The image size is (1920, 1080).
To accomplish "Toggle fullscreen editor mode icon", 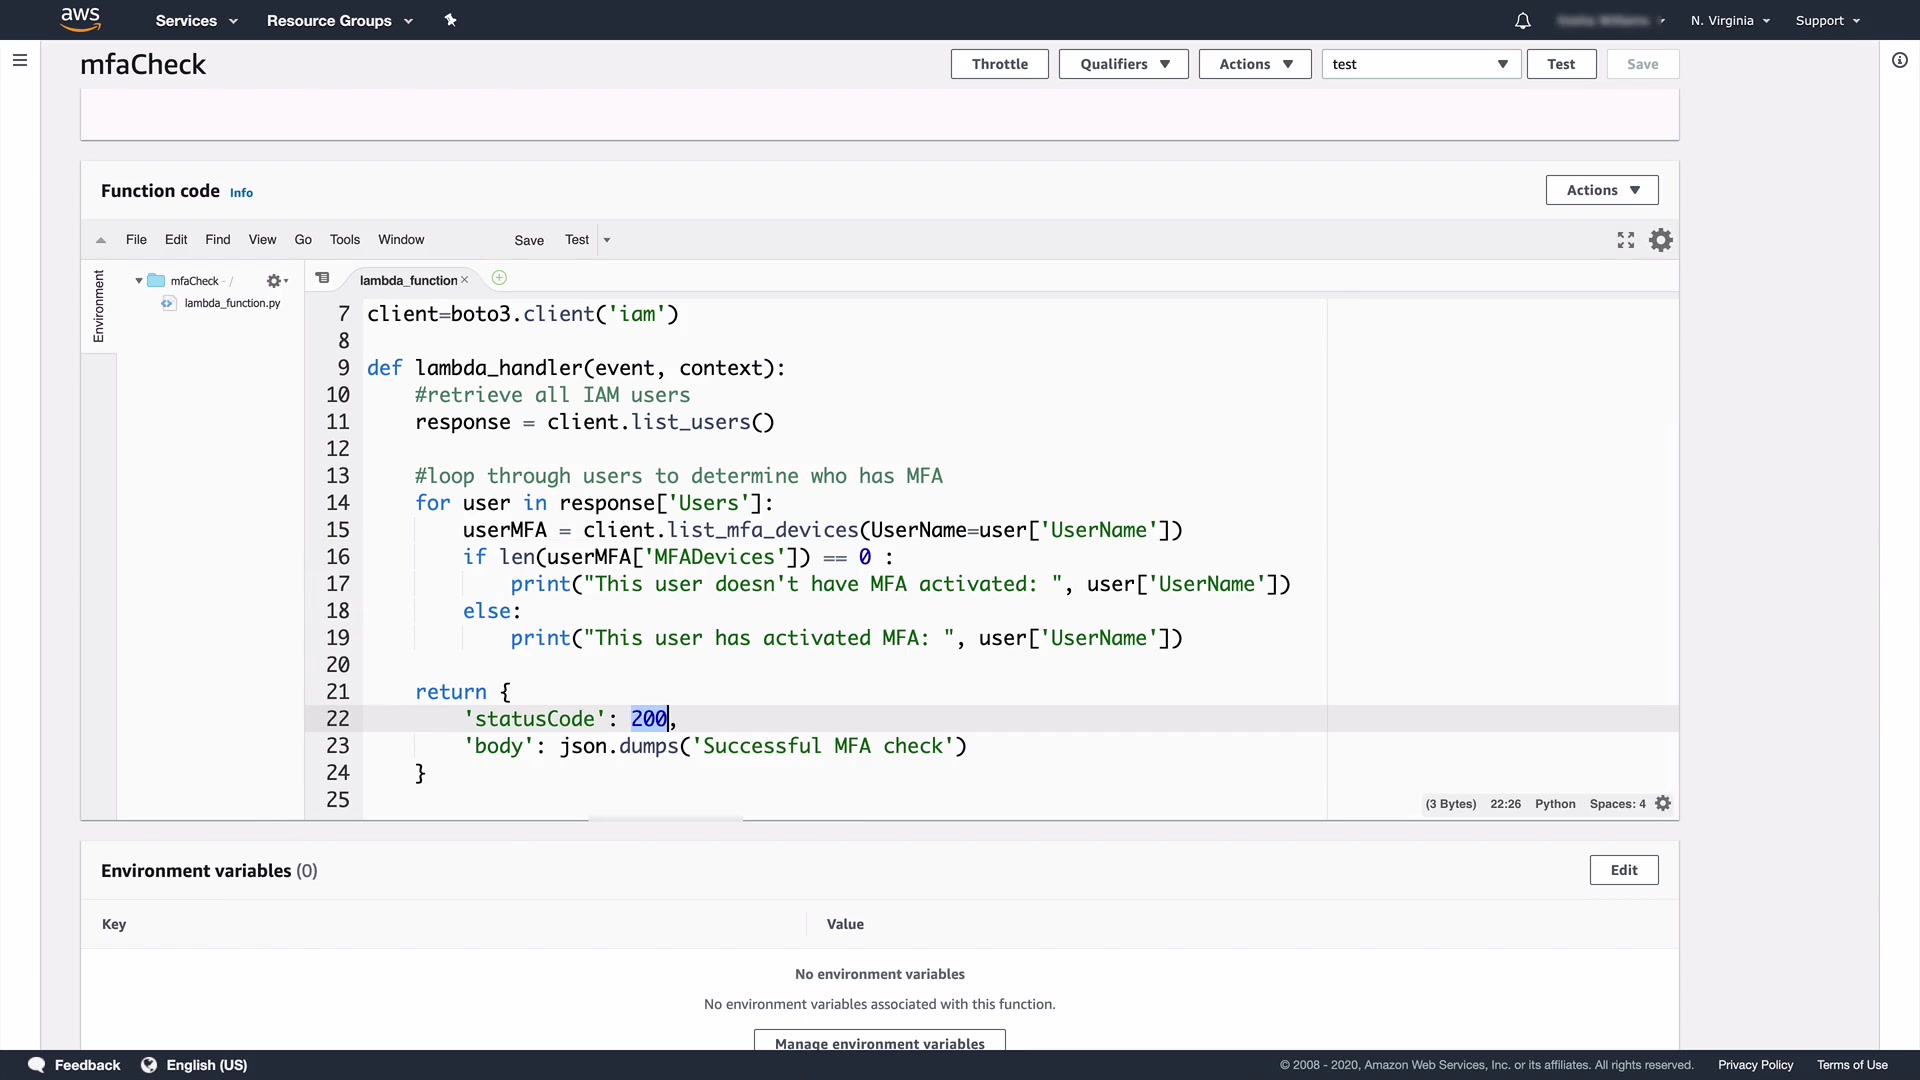I will [1626, 240].
